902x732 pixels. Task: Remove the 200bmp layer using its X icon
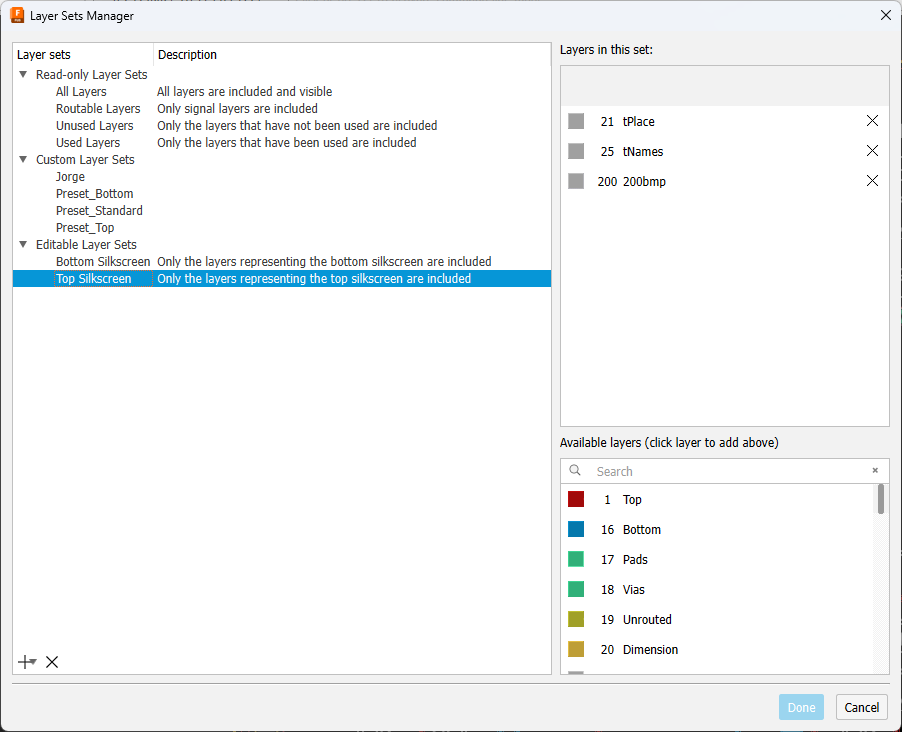[x=871, y=181]
